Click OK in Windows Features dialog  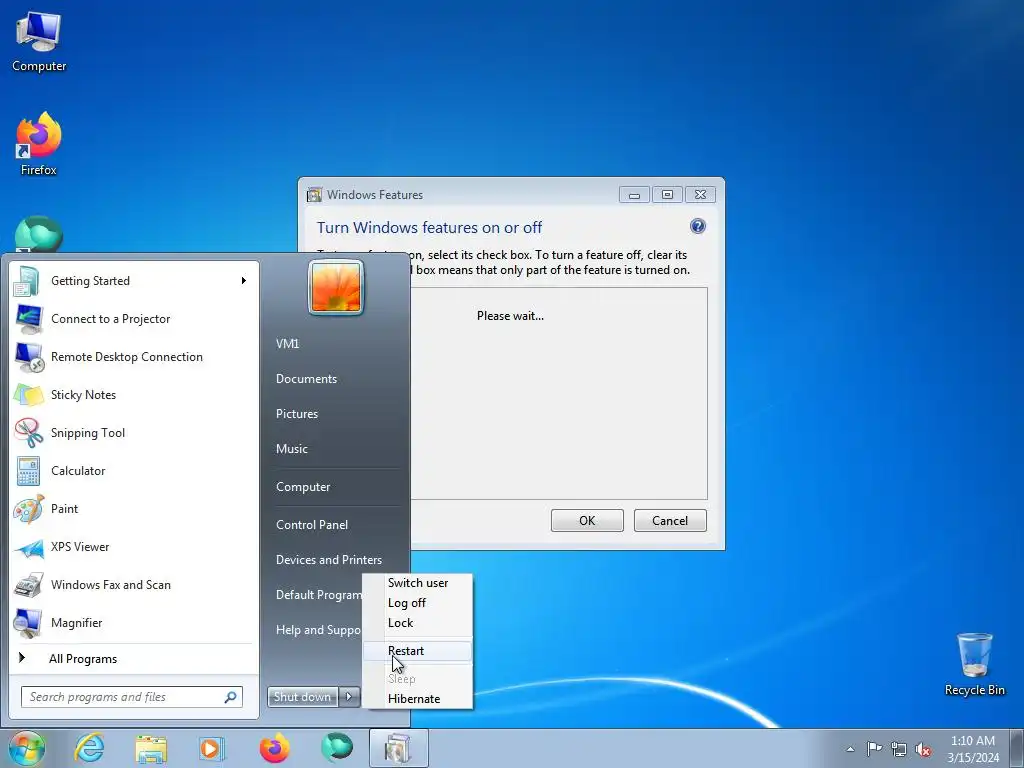coord(587,520)
